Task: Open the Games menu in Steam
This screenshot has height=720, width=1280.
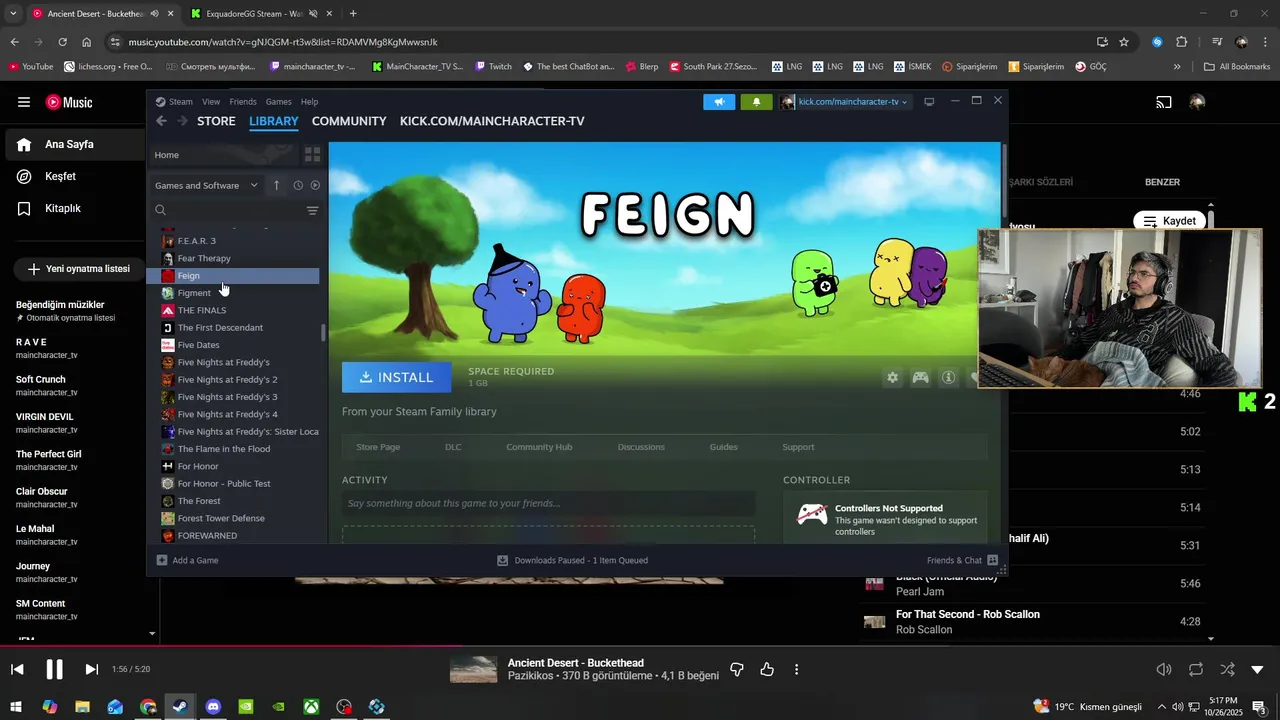Action: pos(278,102)
